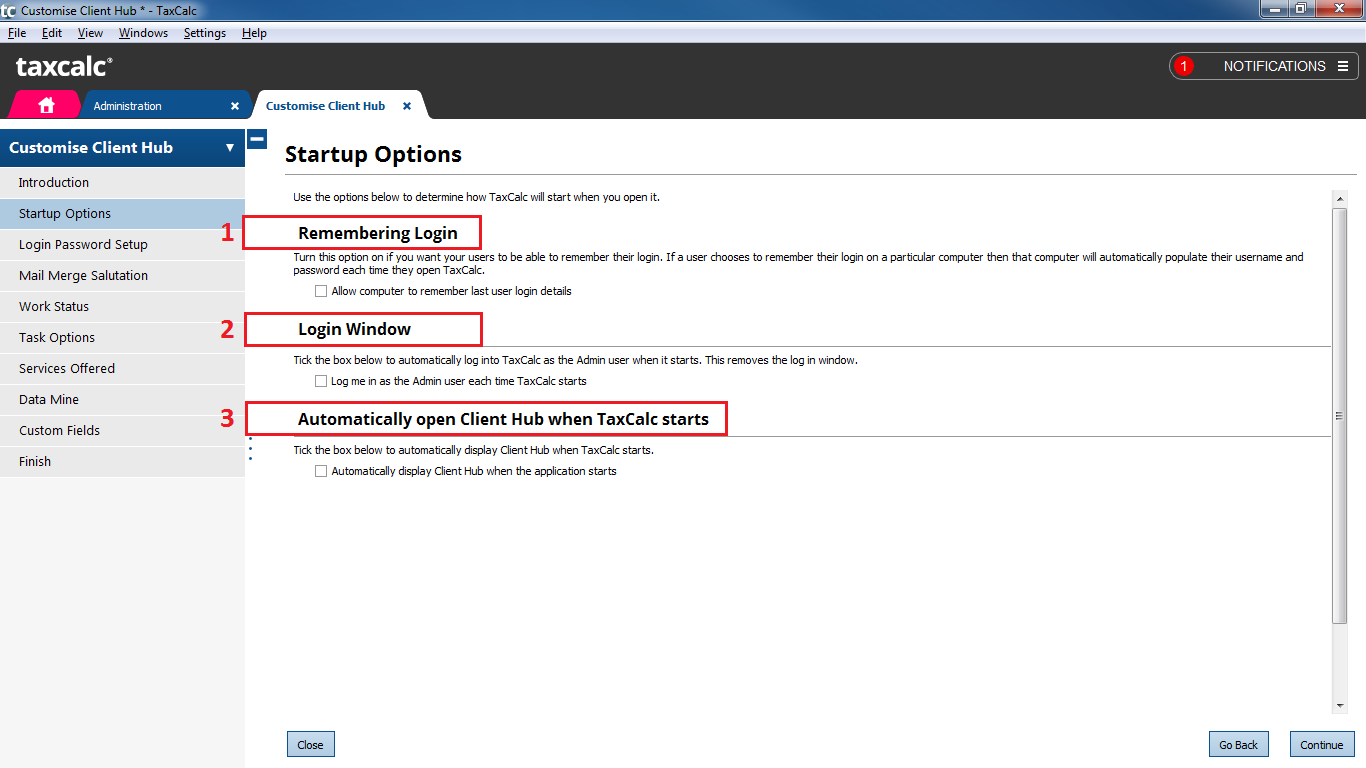Image resolution: width=1366 pixels, height=768 pixels.
Task: Open Mail Merge Salutation step
Action: (x=122, y=276)
